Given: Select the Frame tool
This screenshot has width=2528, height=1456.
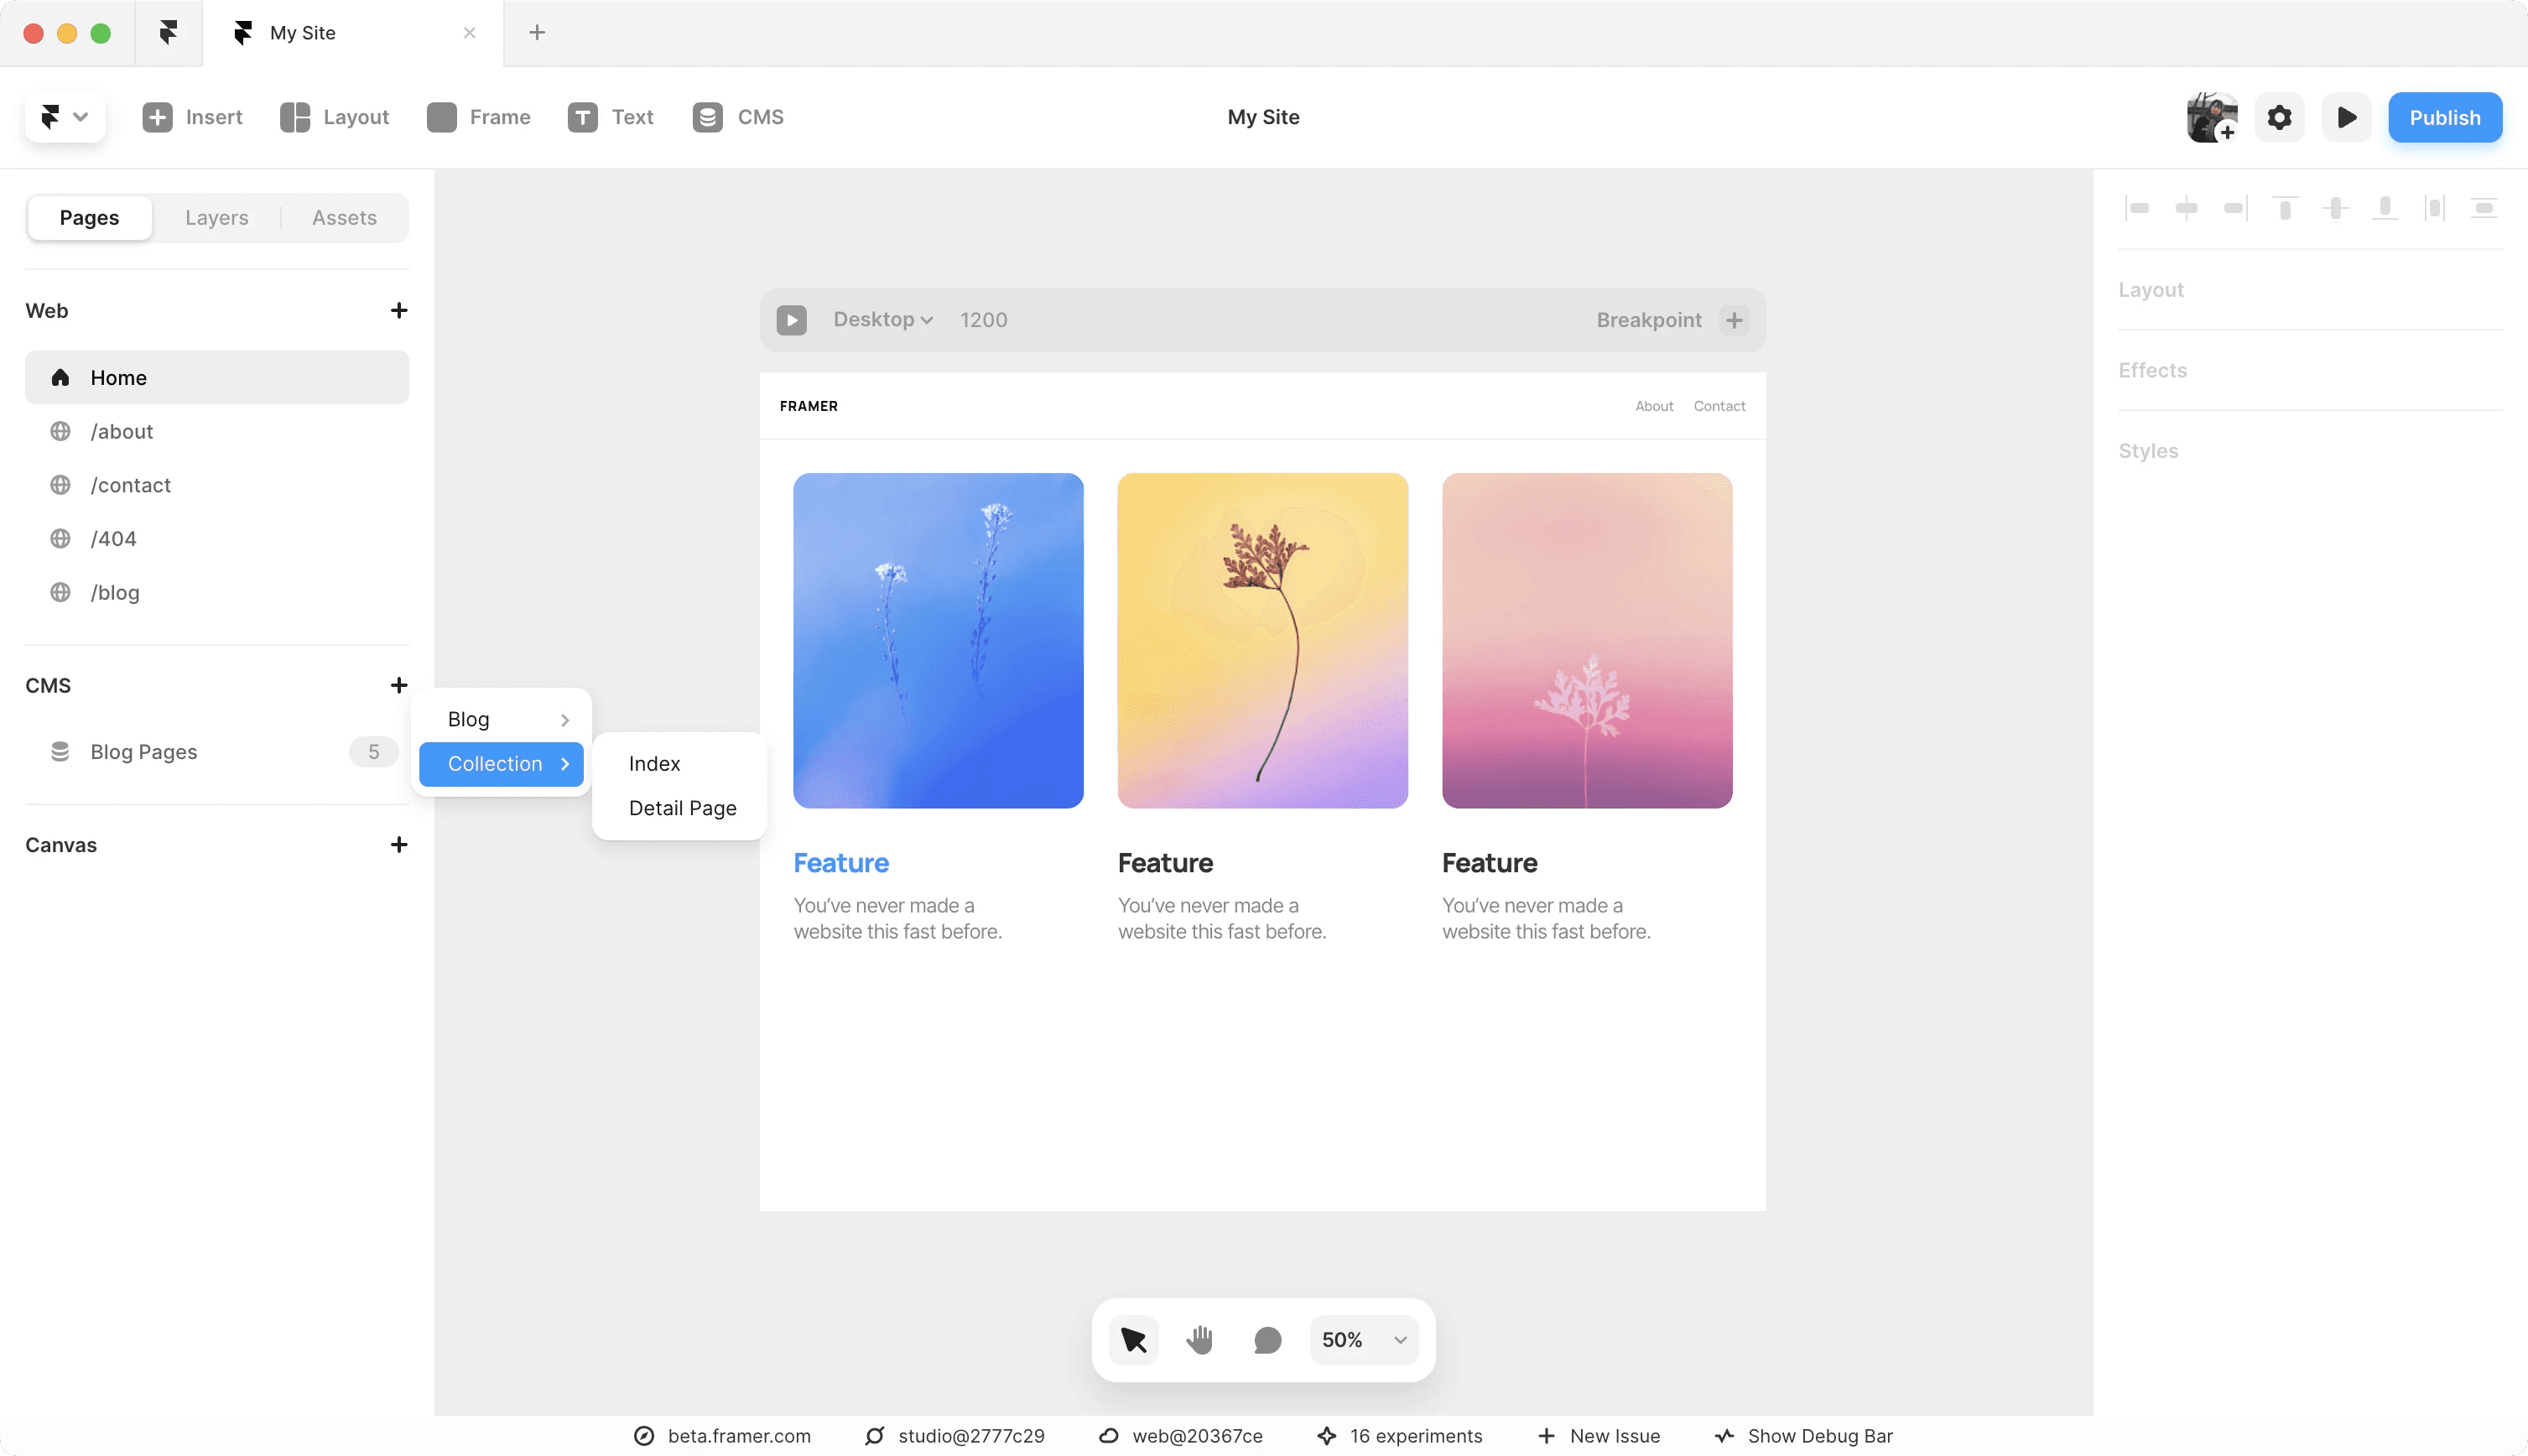Looking at the screenshot, I should coord(478,117).
